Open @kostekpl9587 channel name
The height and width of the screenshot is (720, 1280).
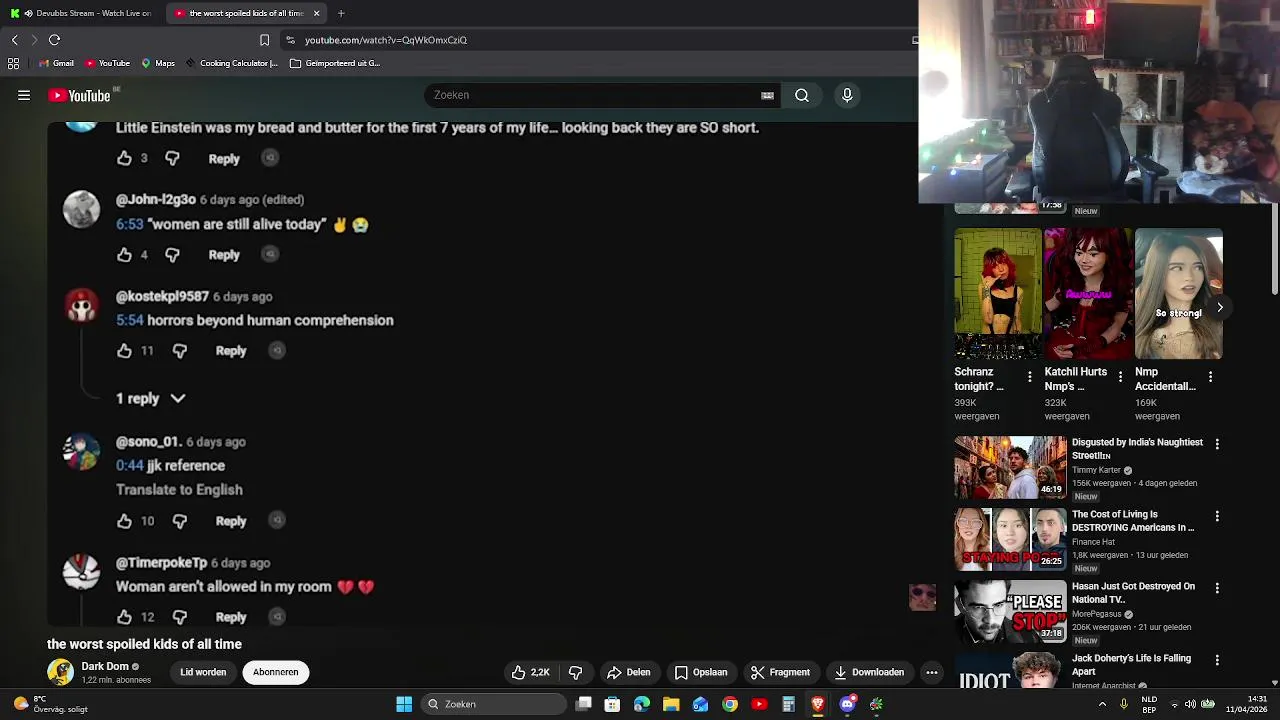click(x=162, y=297)
